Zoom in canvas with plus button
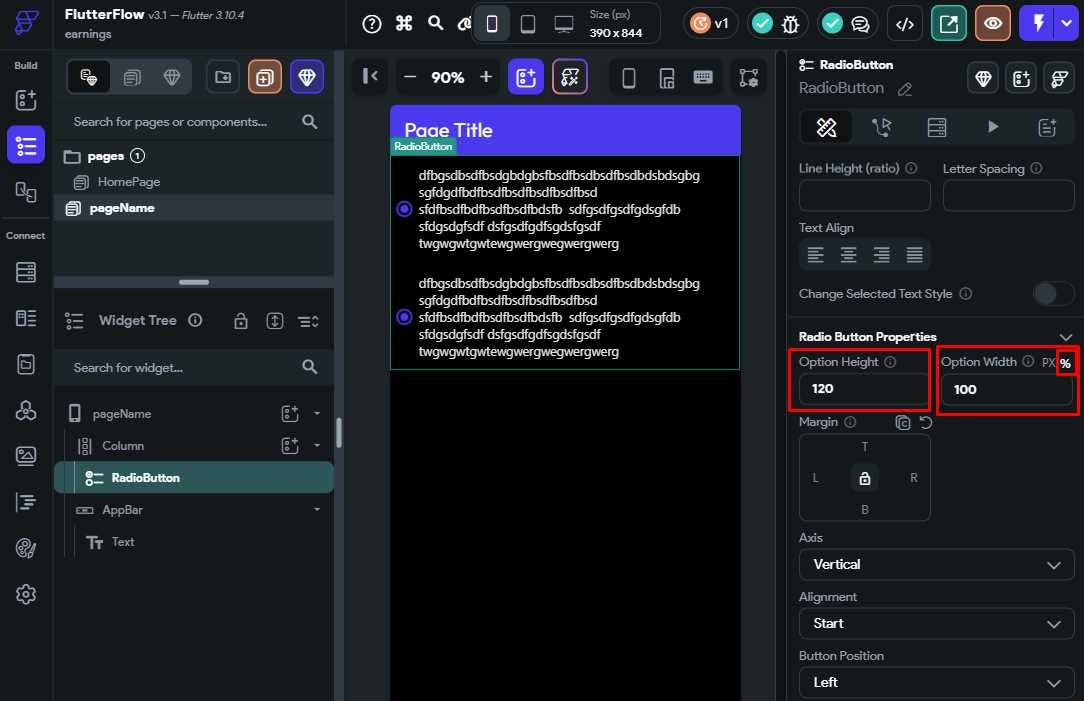The width and height of the screenshot is (1084, 701). pos(486,77)
